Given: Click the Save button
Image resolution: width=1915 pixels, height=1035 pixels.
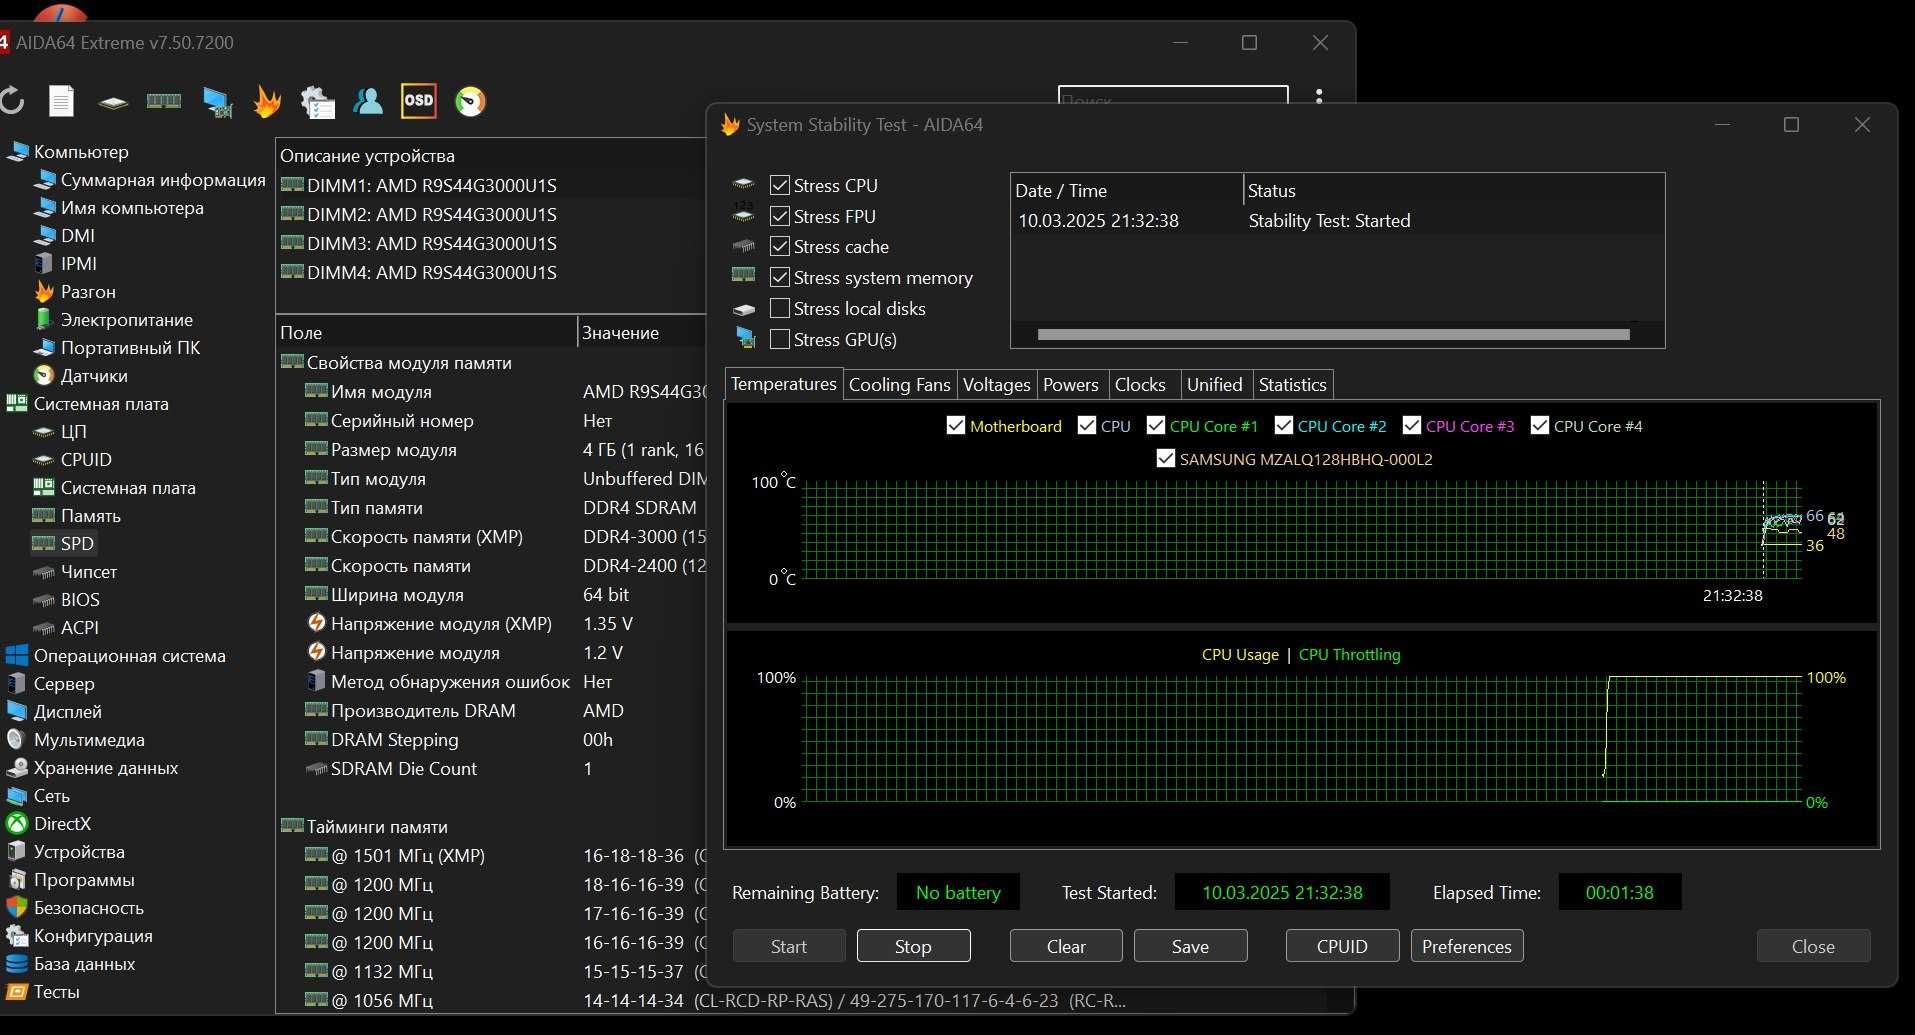Looking at the screenshot, I should [1190, 946].
